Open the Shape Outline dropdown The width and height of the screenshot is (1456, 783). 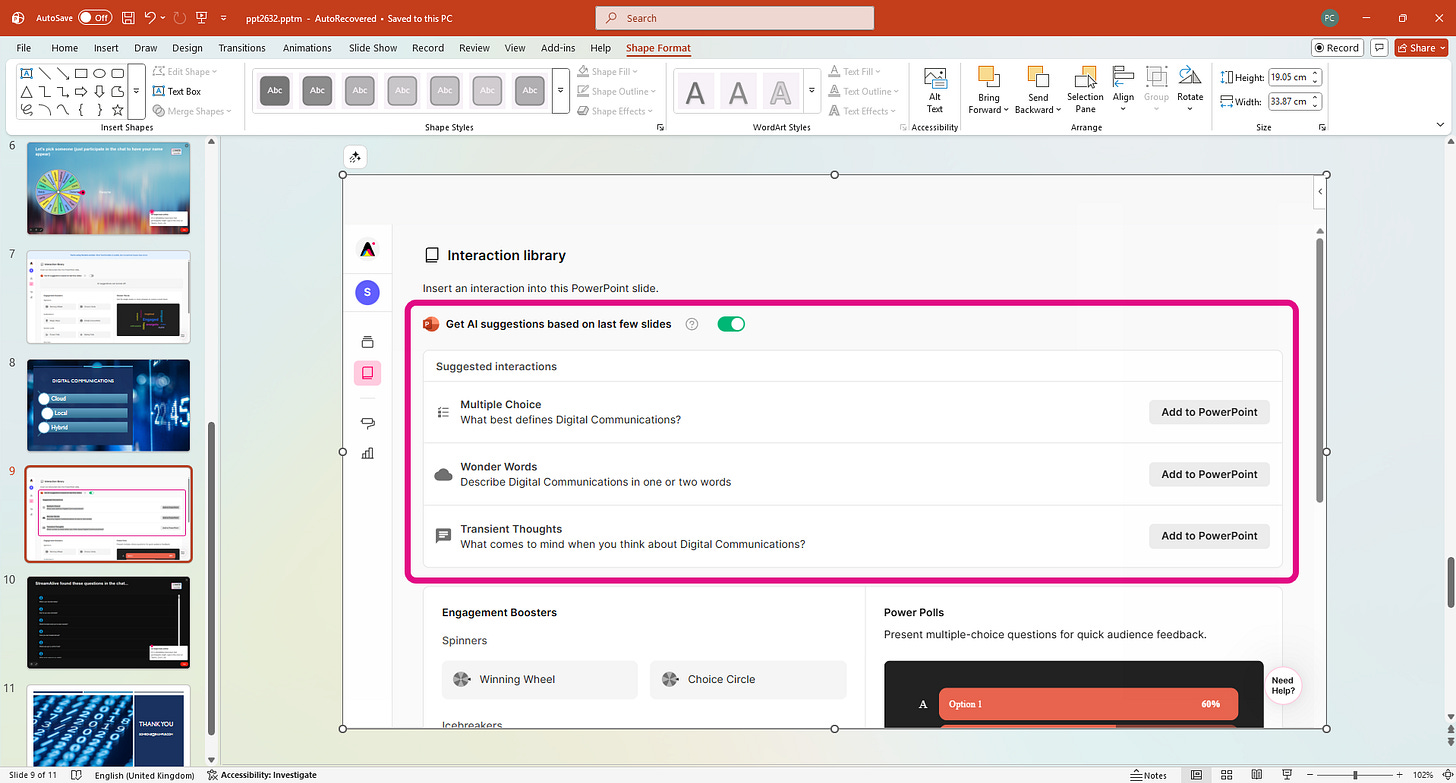coord(616,91)
